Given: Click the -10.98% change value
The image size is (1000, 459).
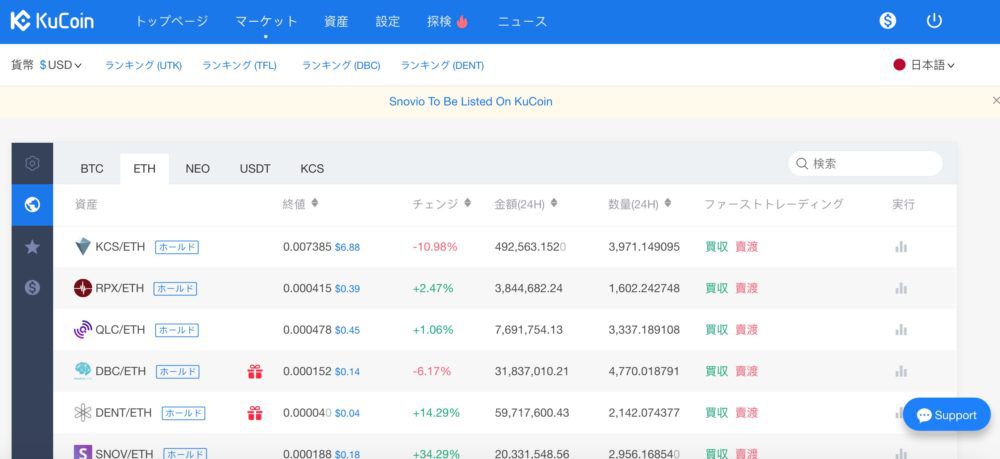Looking at the screenshot, I should click(434, 247).
